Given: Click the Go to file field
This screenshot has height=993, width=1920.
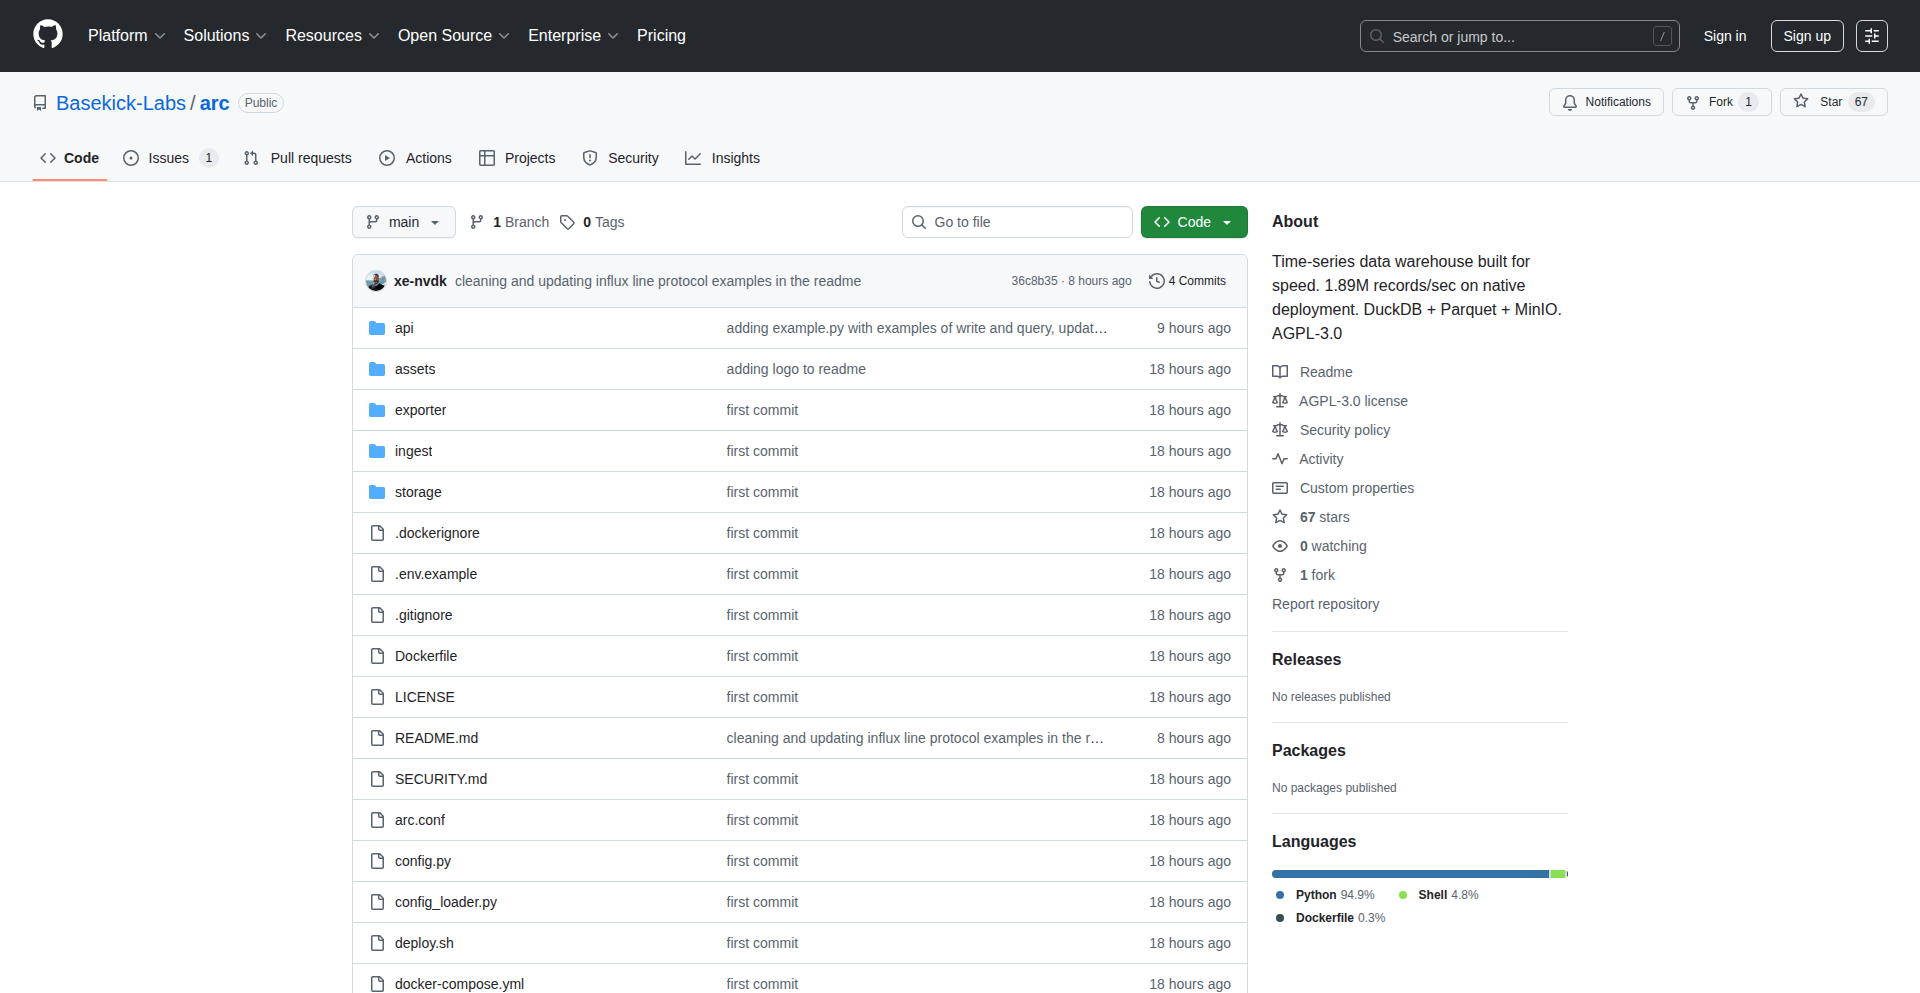Looking at the screenshot, I should coord(1017,222).
